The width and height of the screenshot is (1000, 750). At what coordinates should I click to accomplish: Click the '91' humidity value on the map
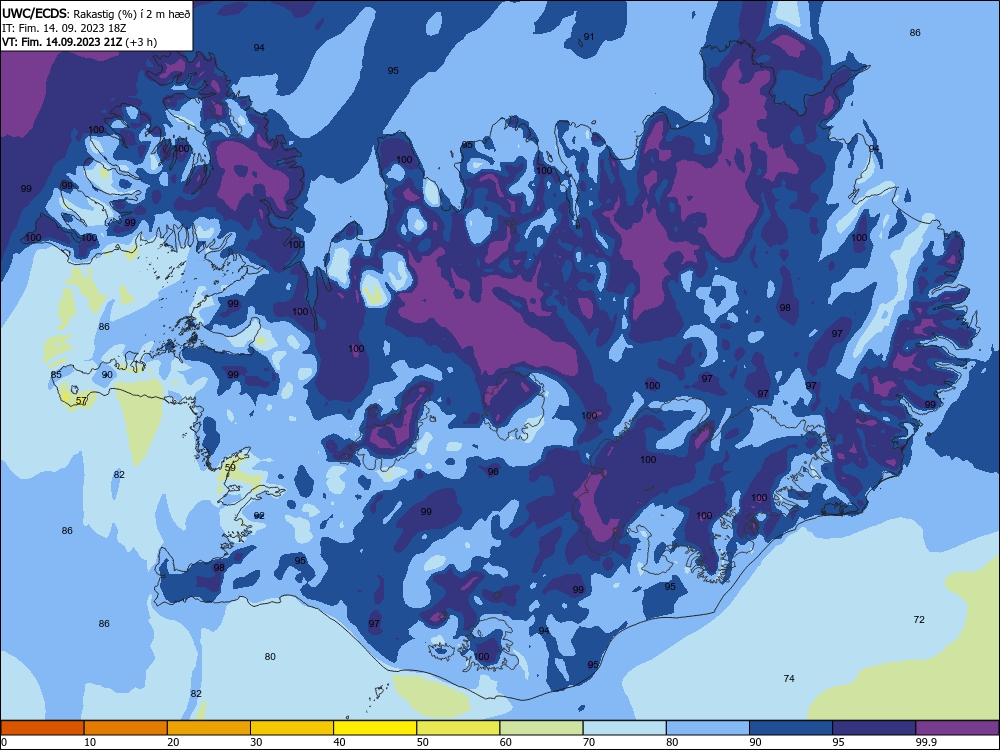[589, 37]
